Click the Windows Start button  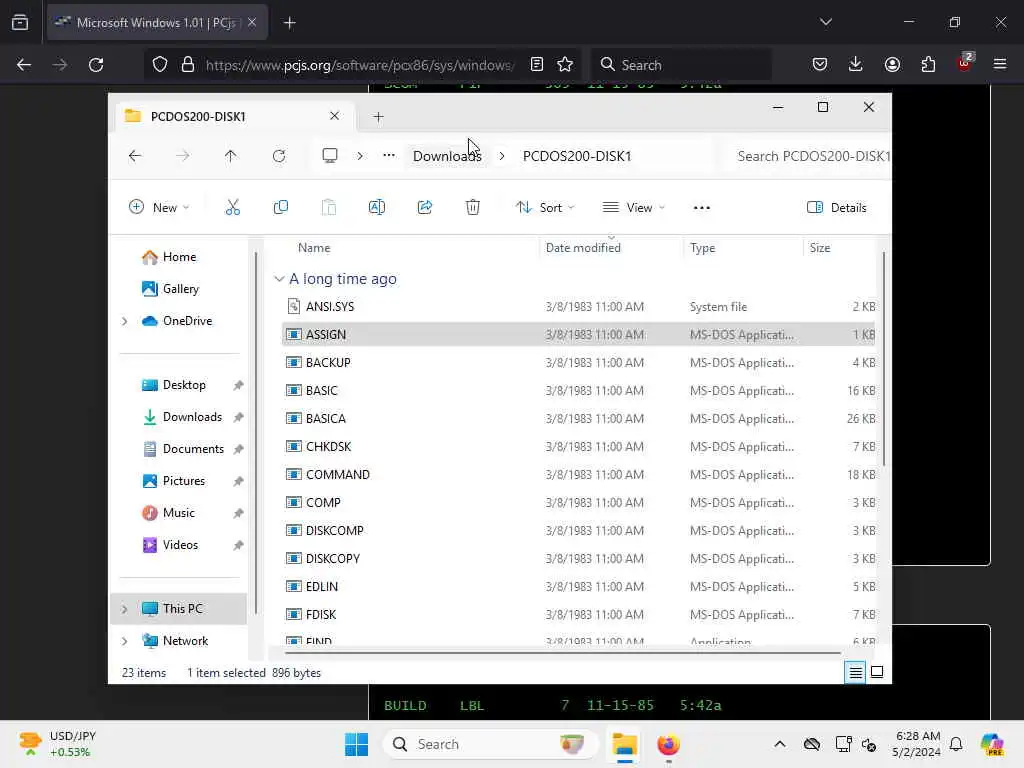pos(357,744)
